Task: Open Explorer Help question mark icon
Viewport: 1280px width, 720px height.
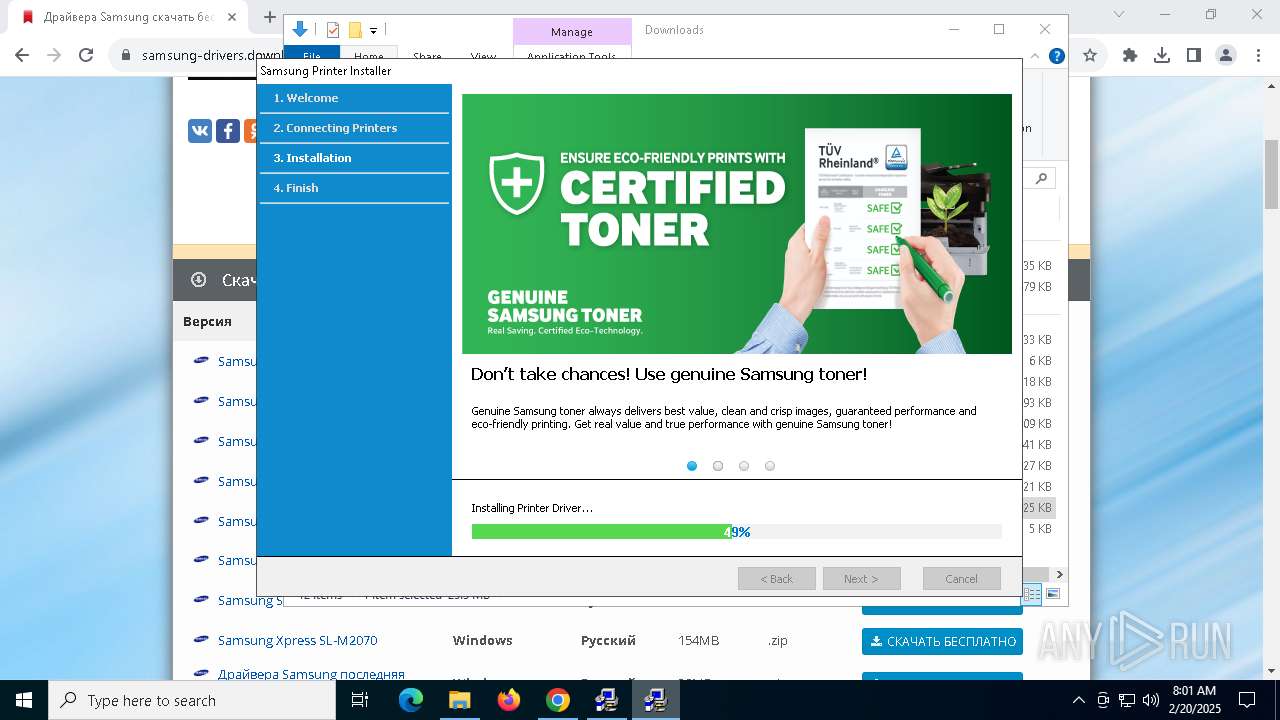Action: tap(1056, 57)
